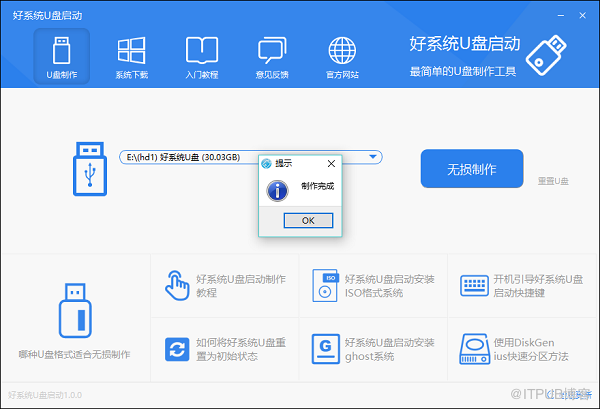Click the 好系统U盘启动1.0.0 version text
The width and height of the screenshot is (600, 409).
tap(45, 395)
